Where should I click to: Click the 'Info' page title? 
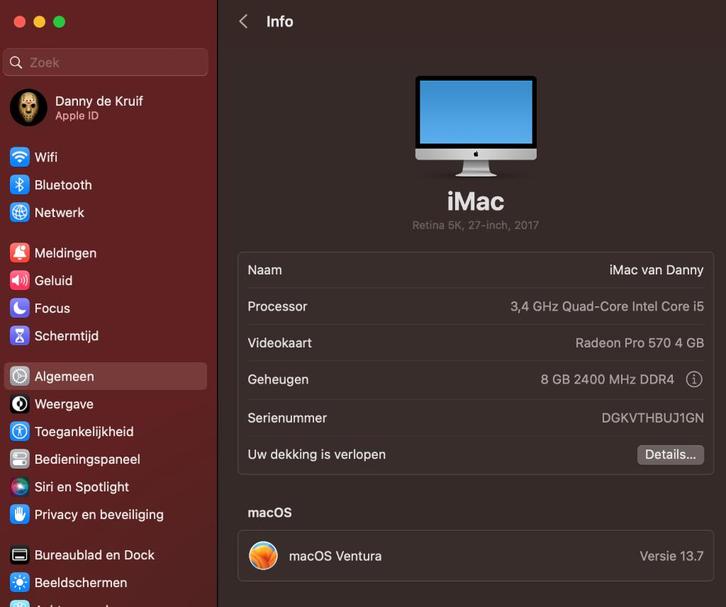point(280,21)
